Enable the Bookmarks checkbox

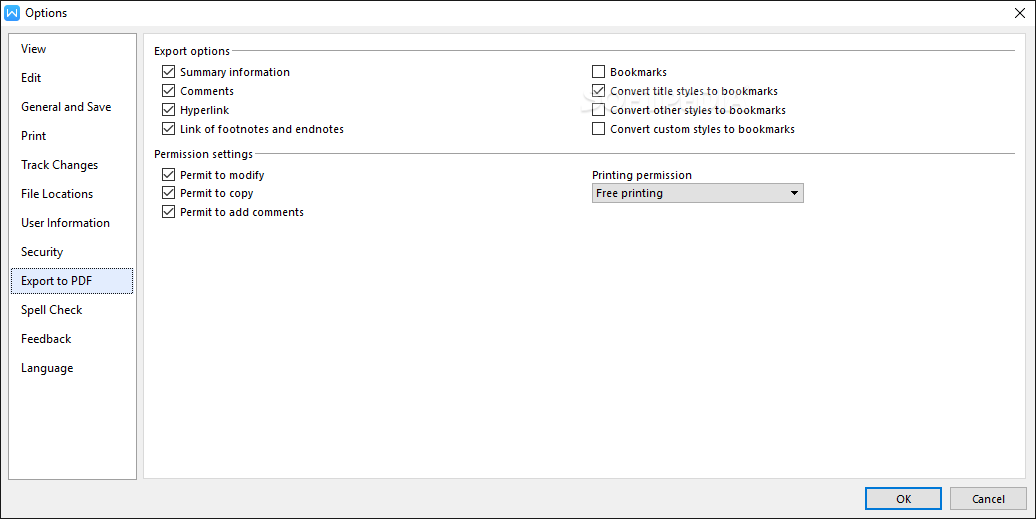point(599,71)
